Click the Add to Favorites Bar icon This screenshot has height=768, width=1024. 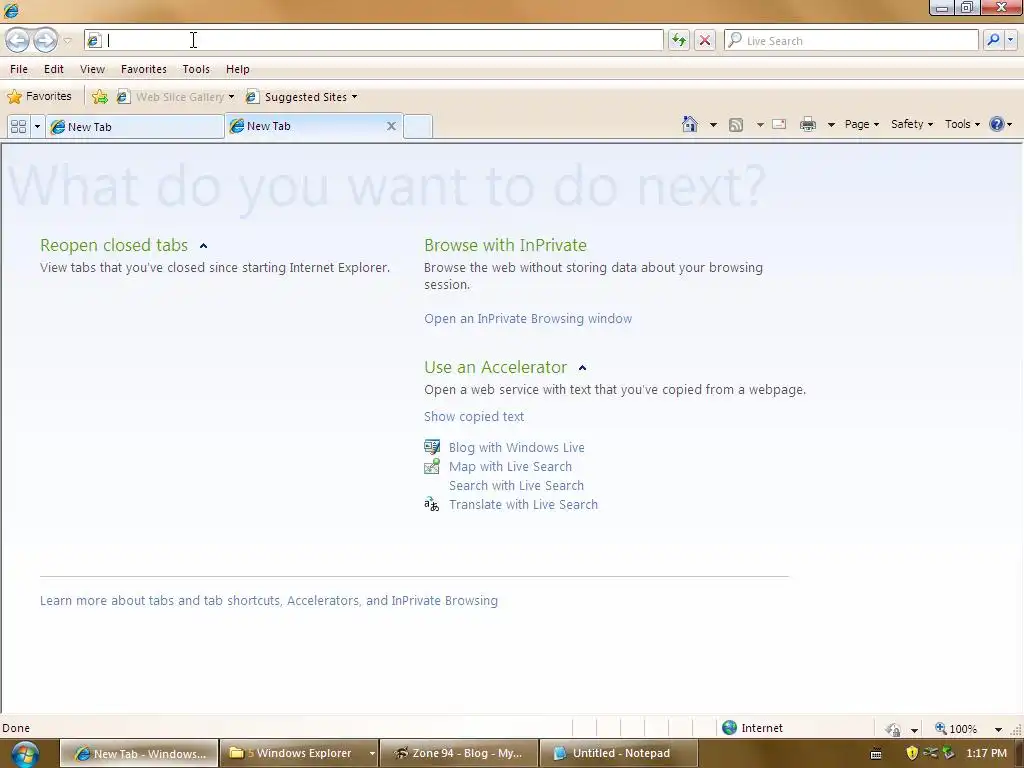click(x=100, y=97)
